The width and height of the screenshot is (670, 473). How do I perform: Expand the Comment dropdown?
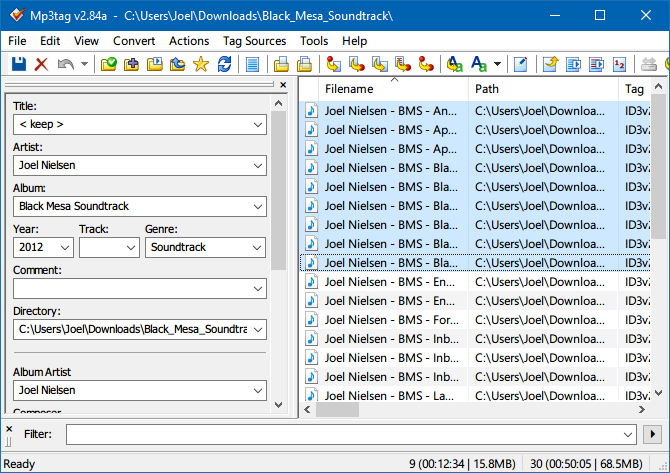coord(258,289)
